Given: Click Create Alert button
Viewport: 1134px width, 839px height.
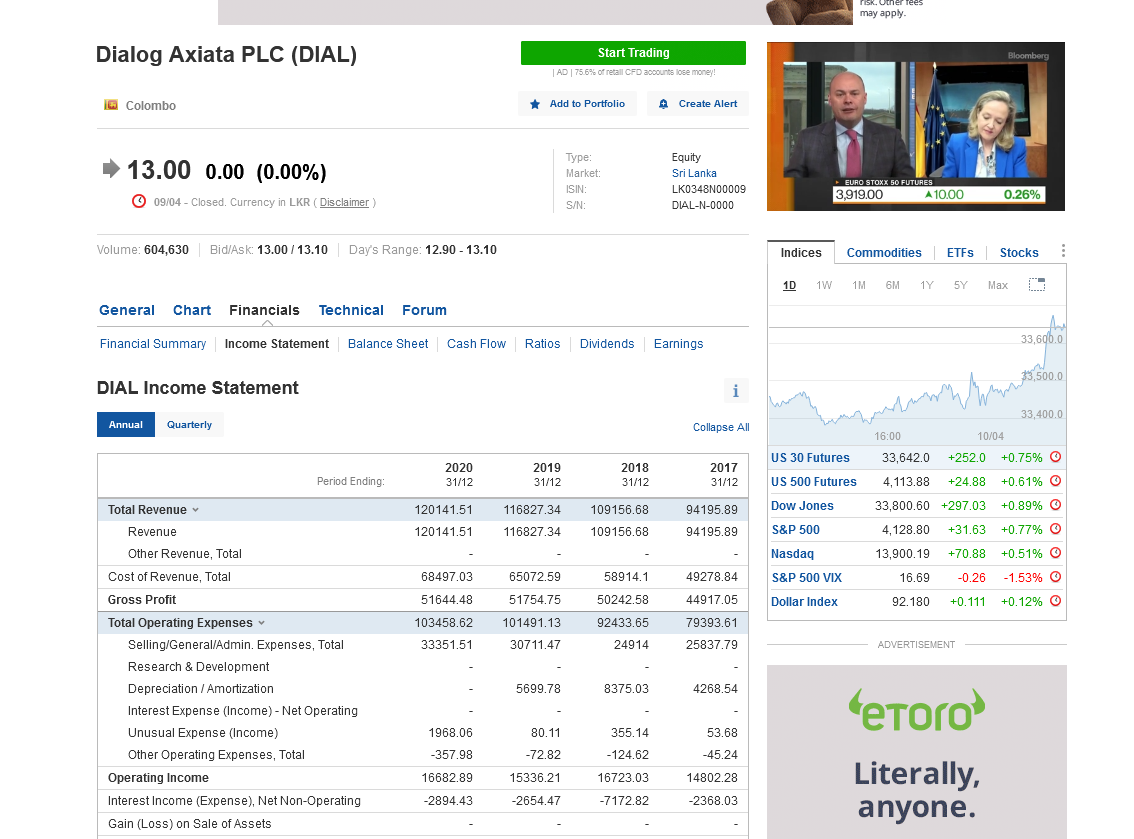Looking at the screenshot, I should (x=698, y=104).
